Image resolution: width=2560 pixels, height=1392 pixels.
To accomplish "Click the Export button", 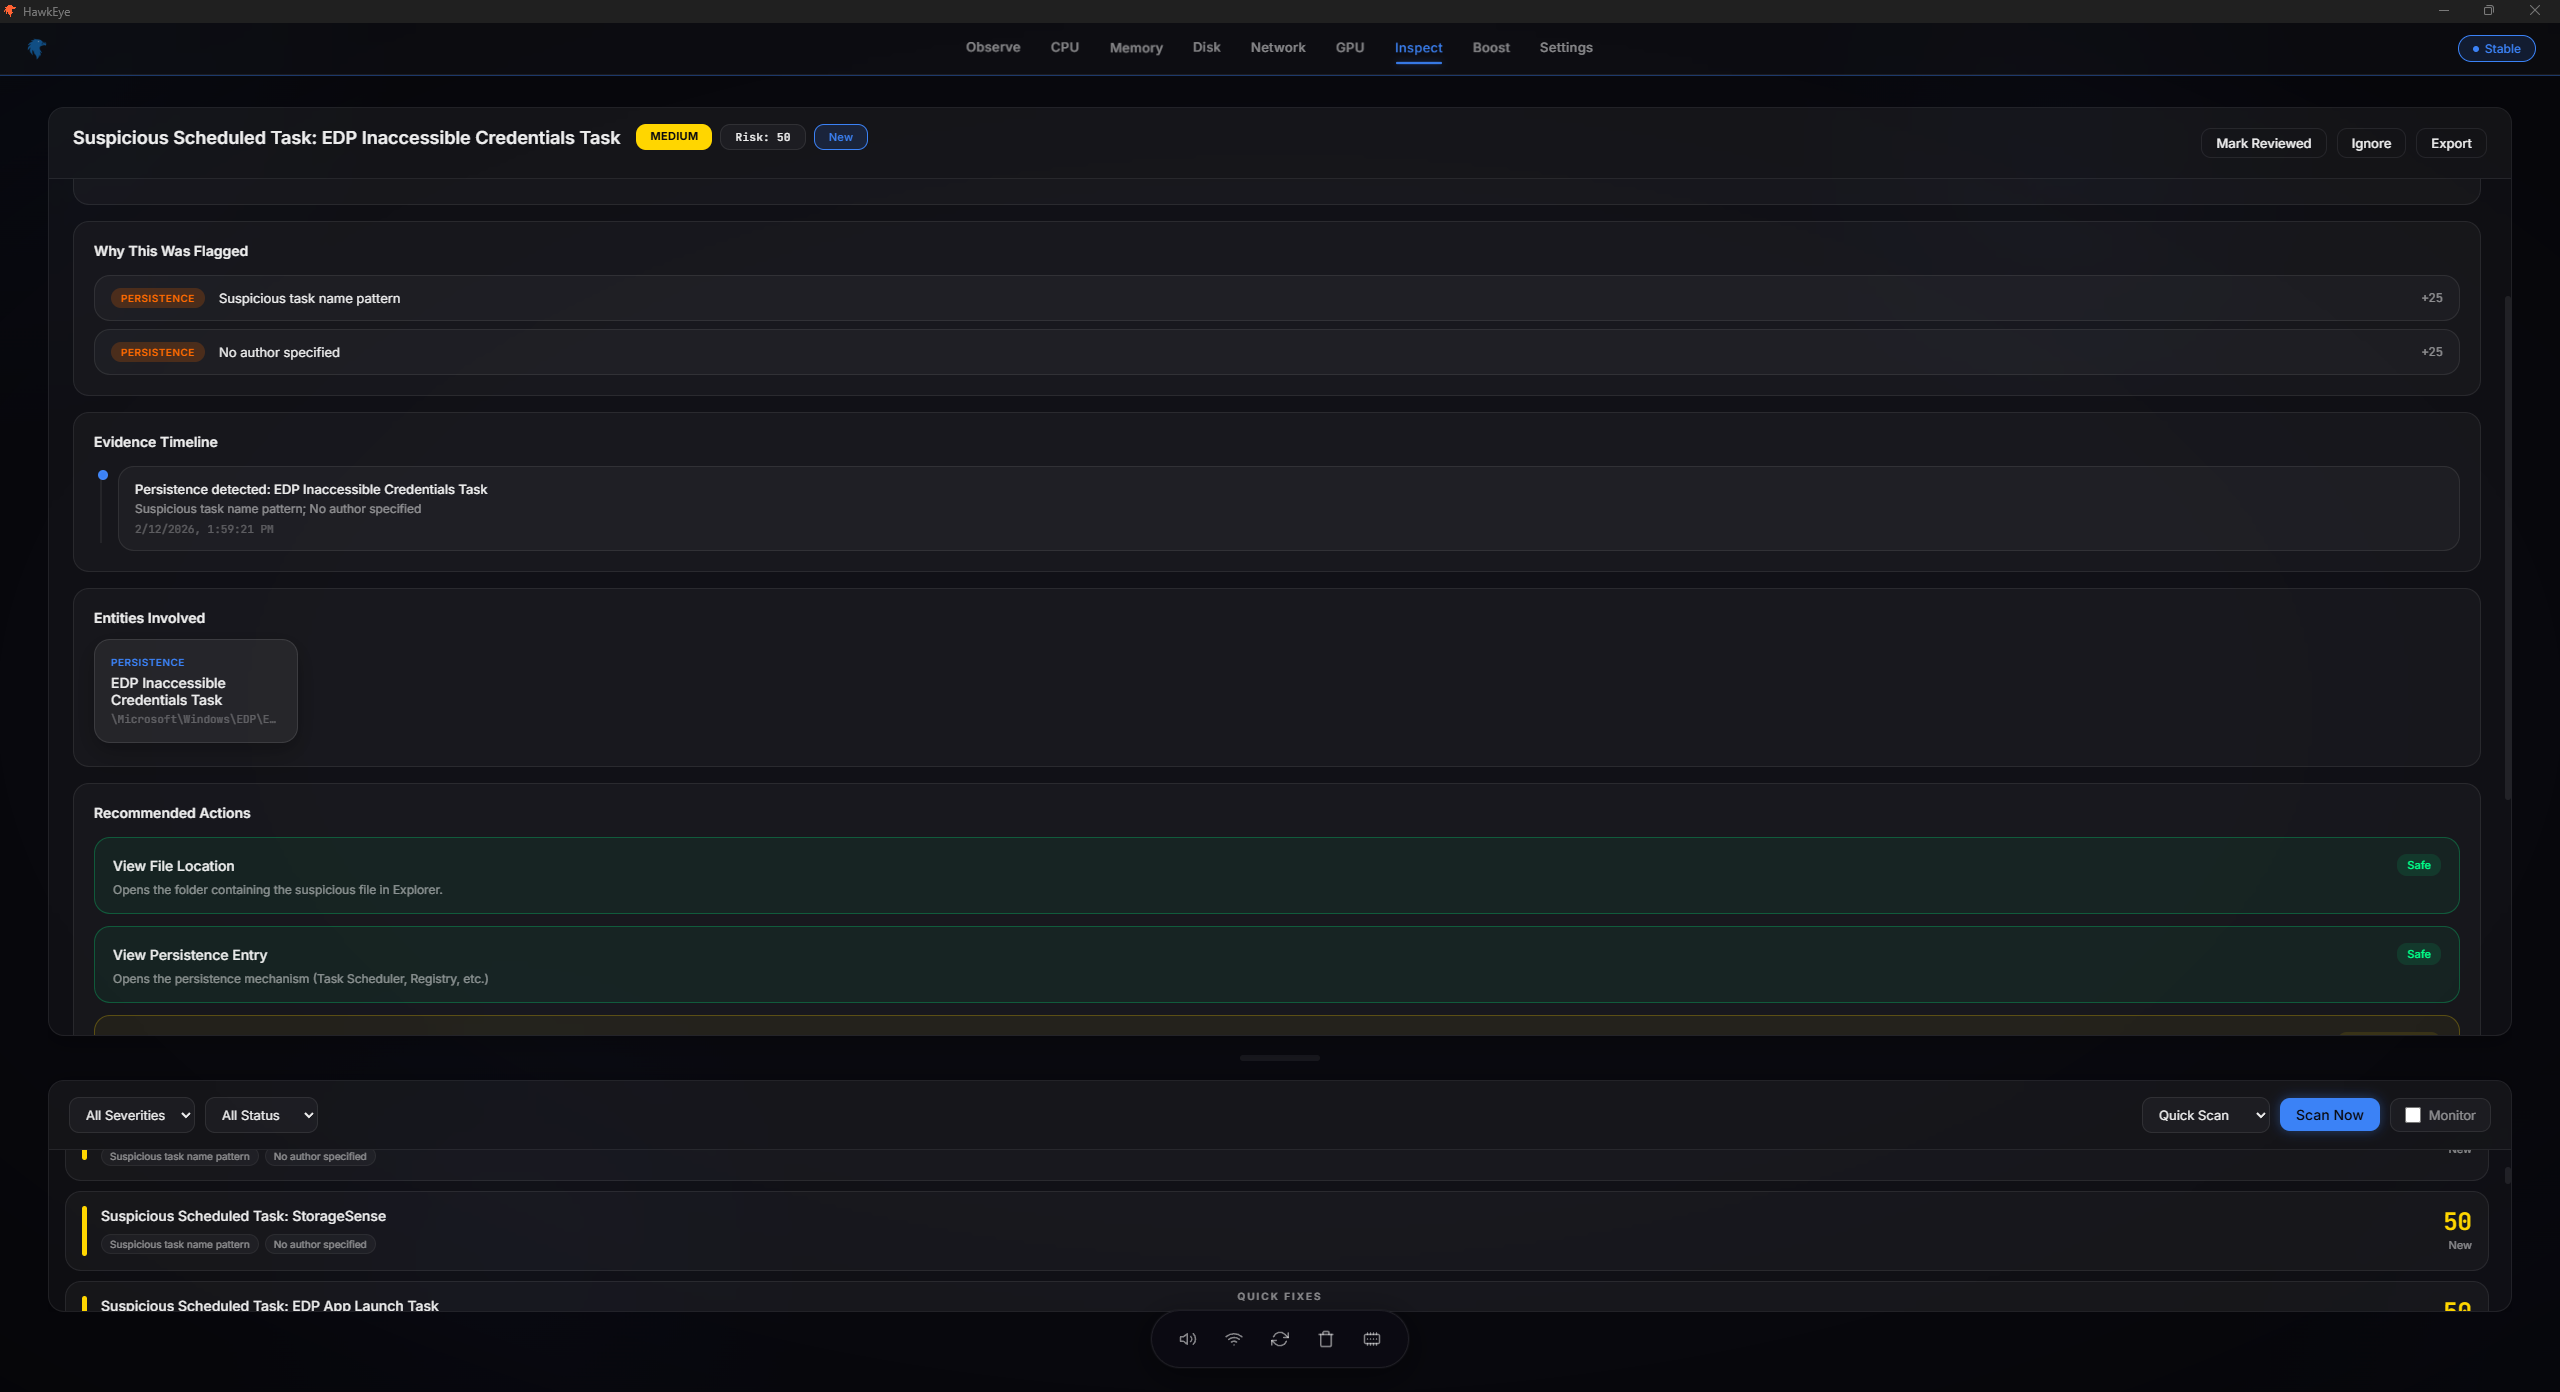I will tap(2450, 143).
